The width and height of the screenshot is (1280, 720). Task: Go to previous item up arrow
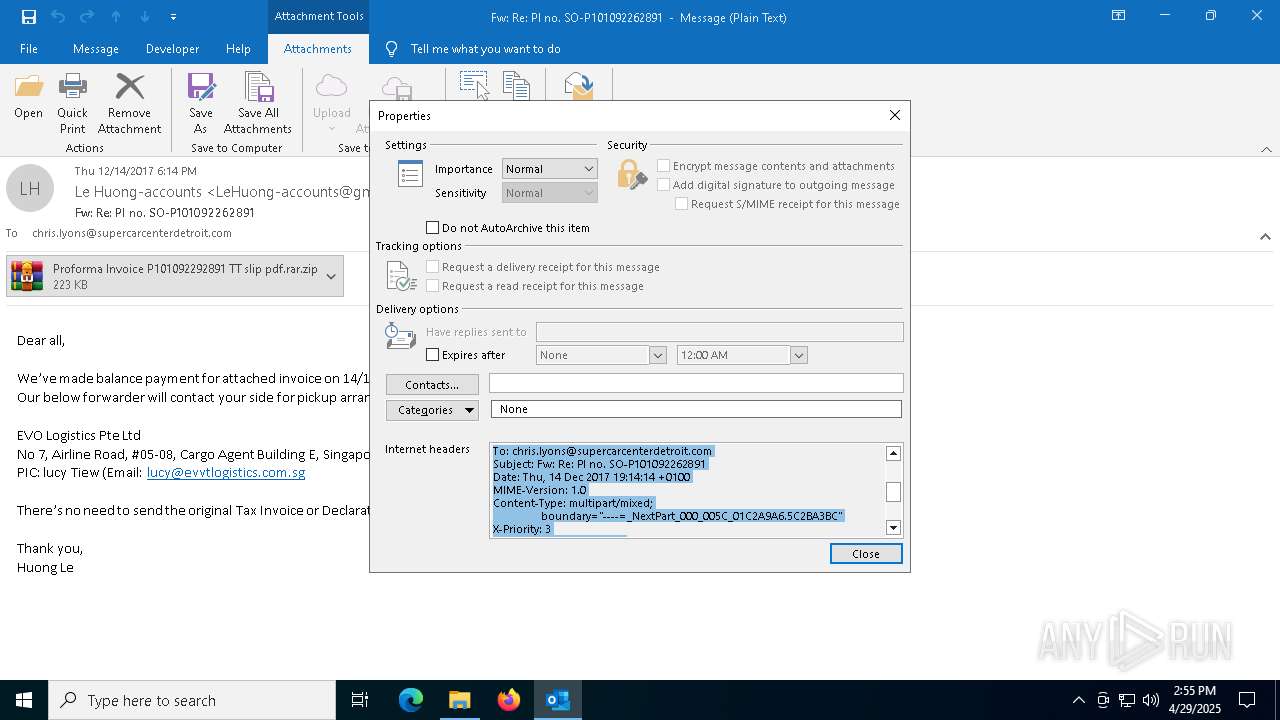click(116, 16)
